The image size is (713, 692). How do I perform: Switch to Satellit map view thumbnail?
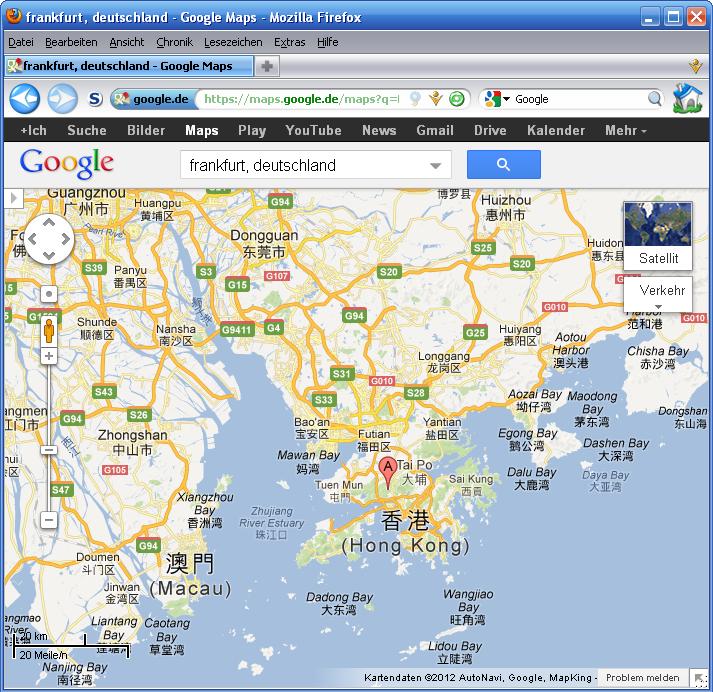click(658, 236)
